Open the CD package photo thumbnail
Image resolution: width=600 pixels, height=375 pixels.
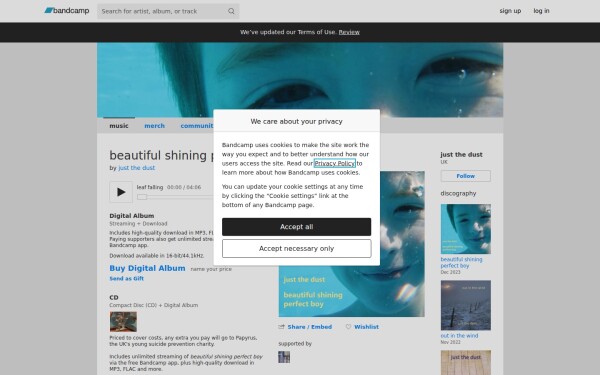tap(123, 321)
